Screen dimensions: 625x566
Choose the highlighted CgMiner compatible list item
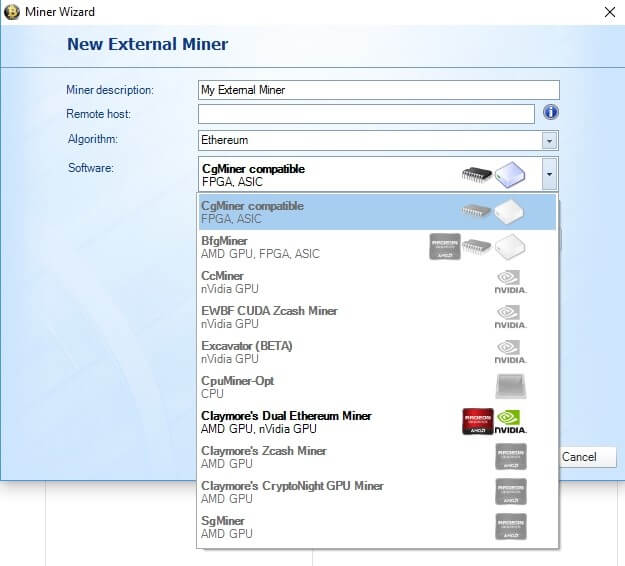click(x=377, y=212)
